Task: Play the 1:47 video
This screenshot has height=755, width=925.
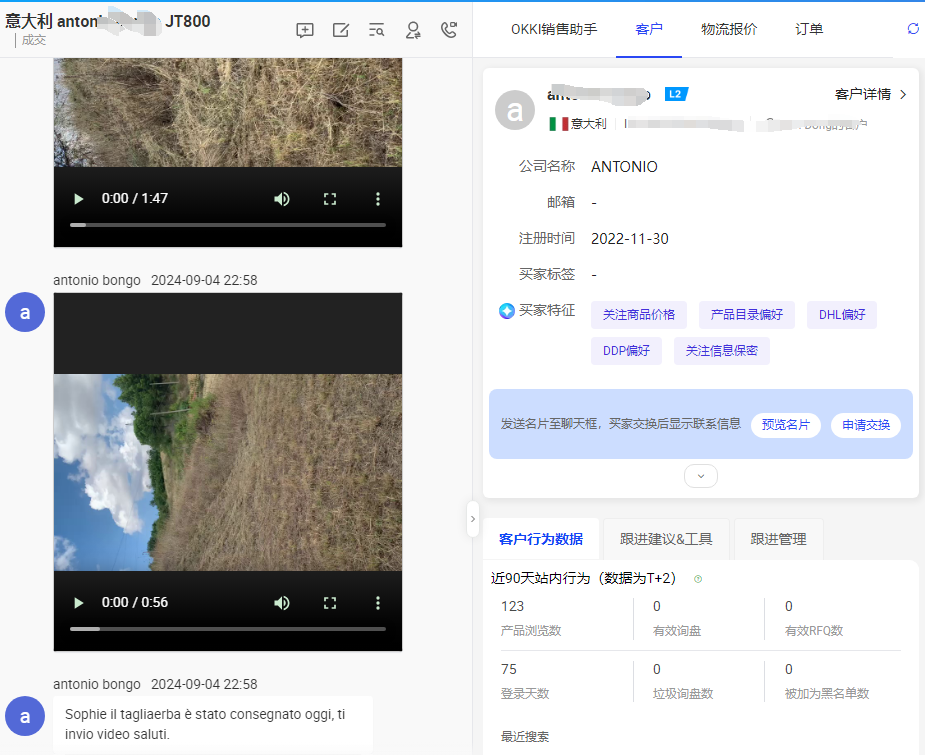Action: coord(78,199)
